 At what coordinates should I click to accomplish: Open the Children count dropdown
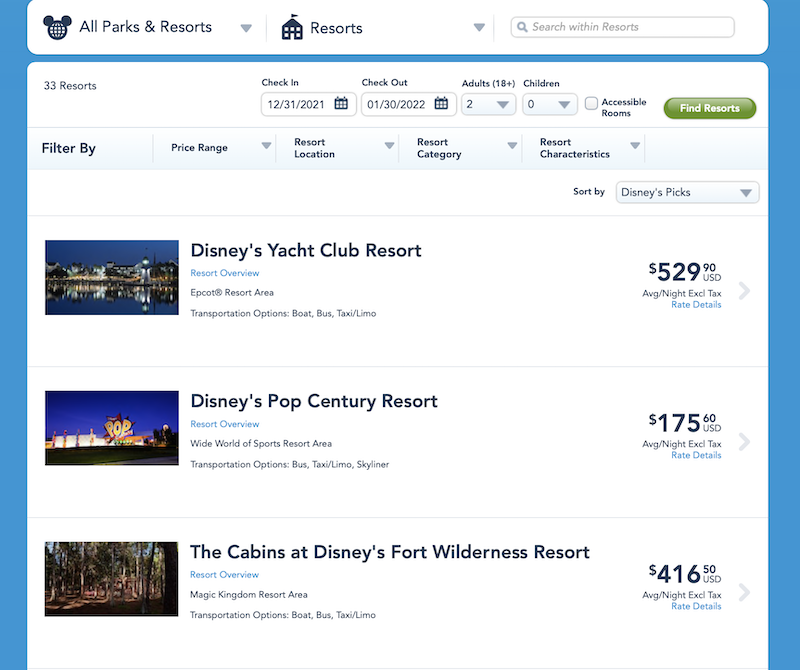click(x=550, y=104)
